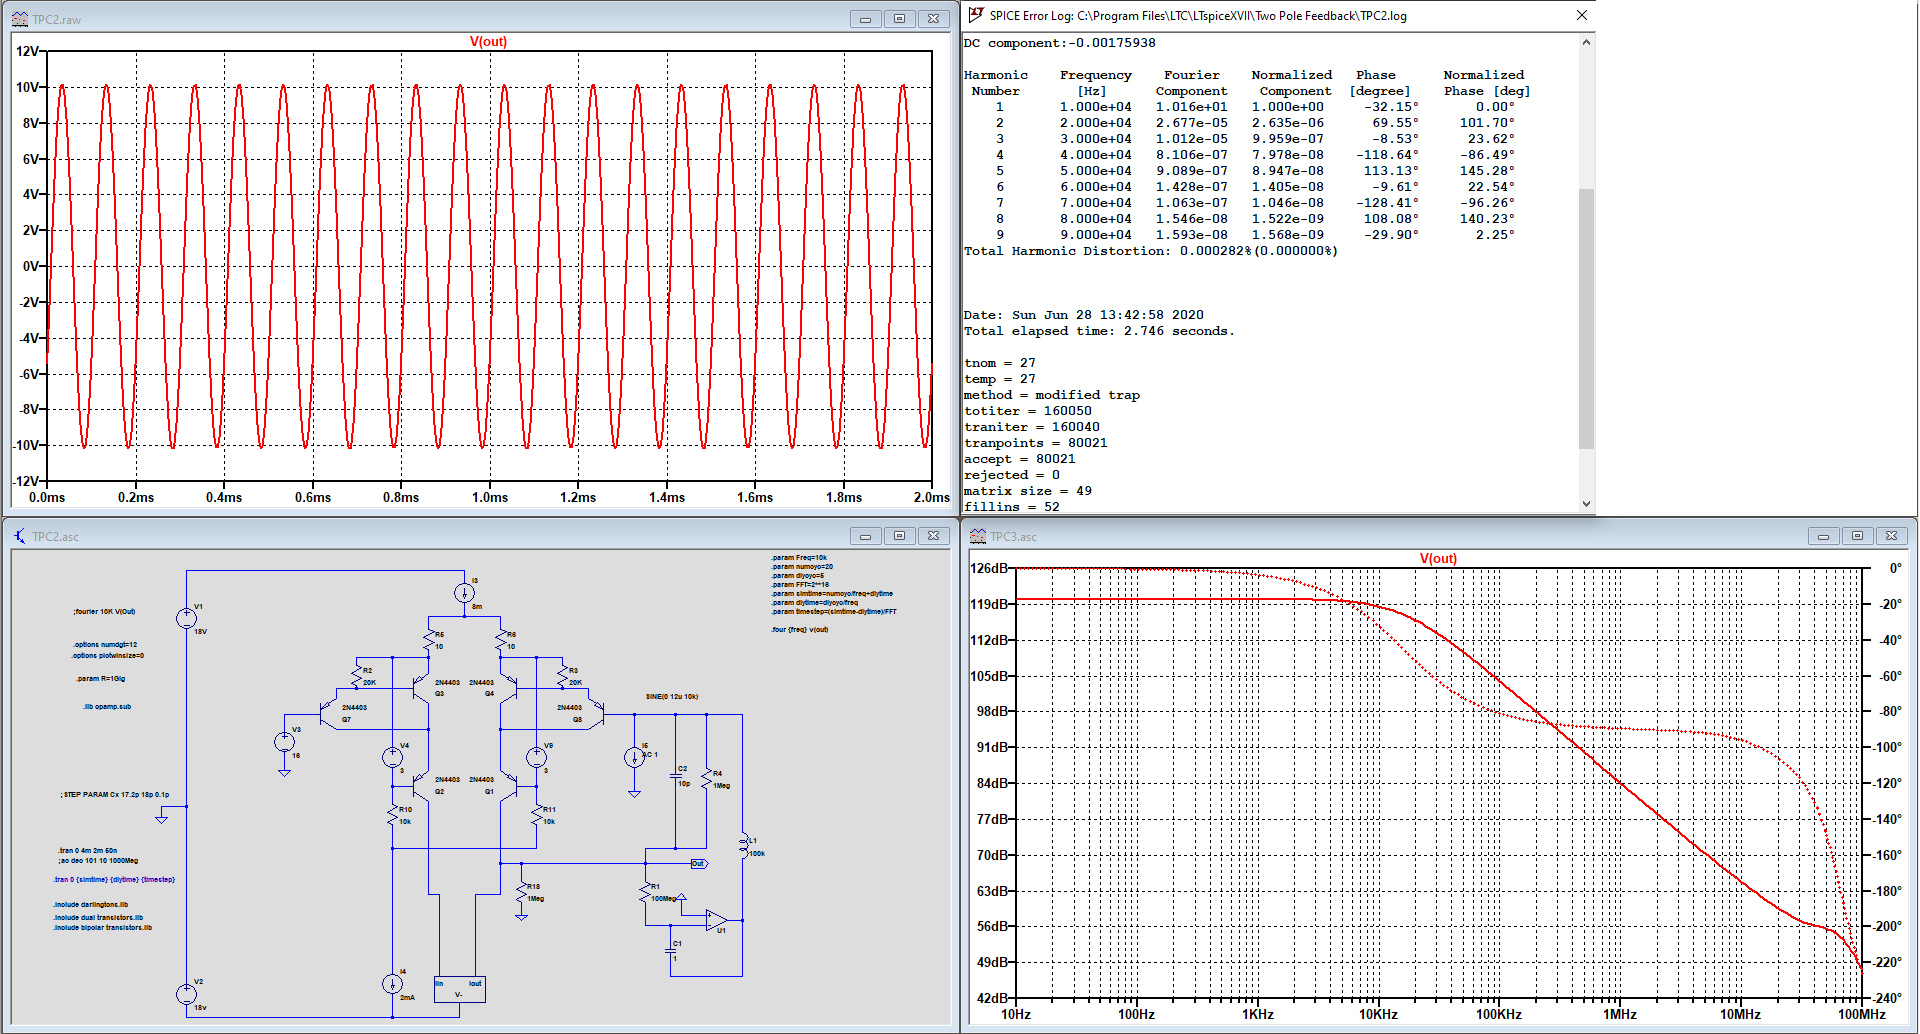Screen dimensions: 1920x1034
Task: Click the DC component line in error log
Action: click(x=1059, y=43)
